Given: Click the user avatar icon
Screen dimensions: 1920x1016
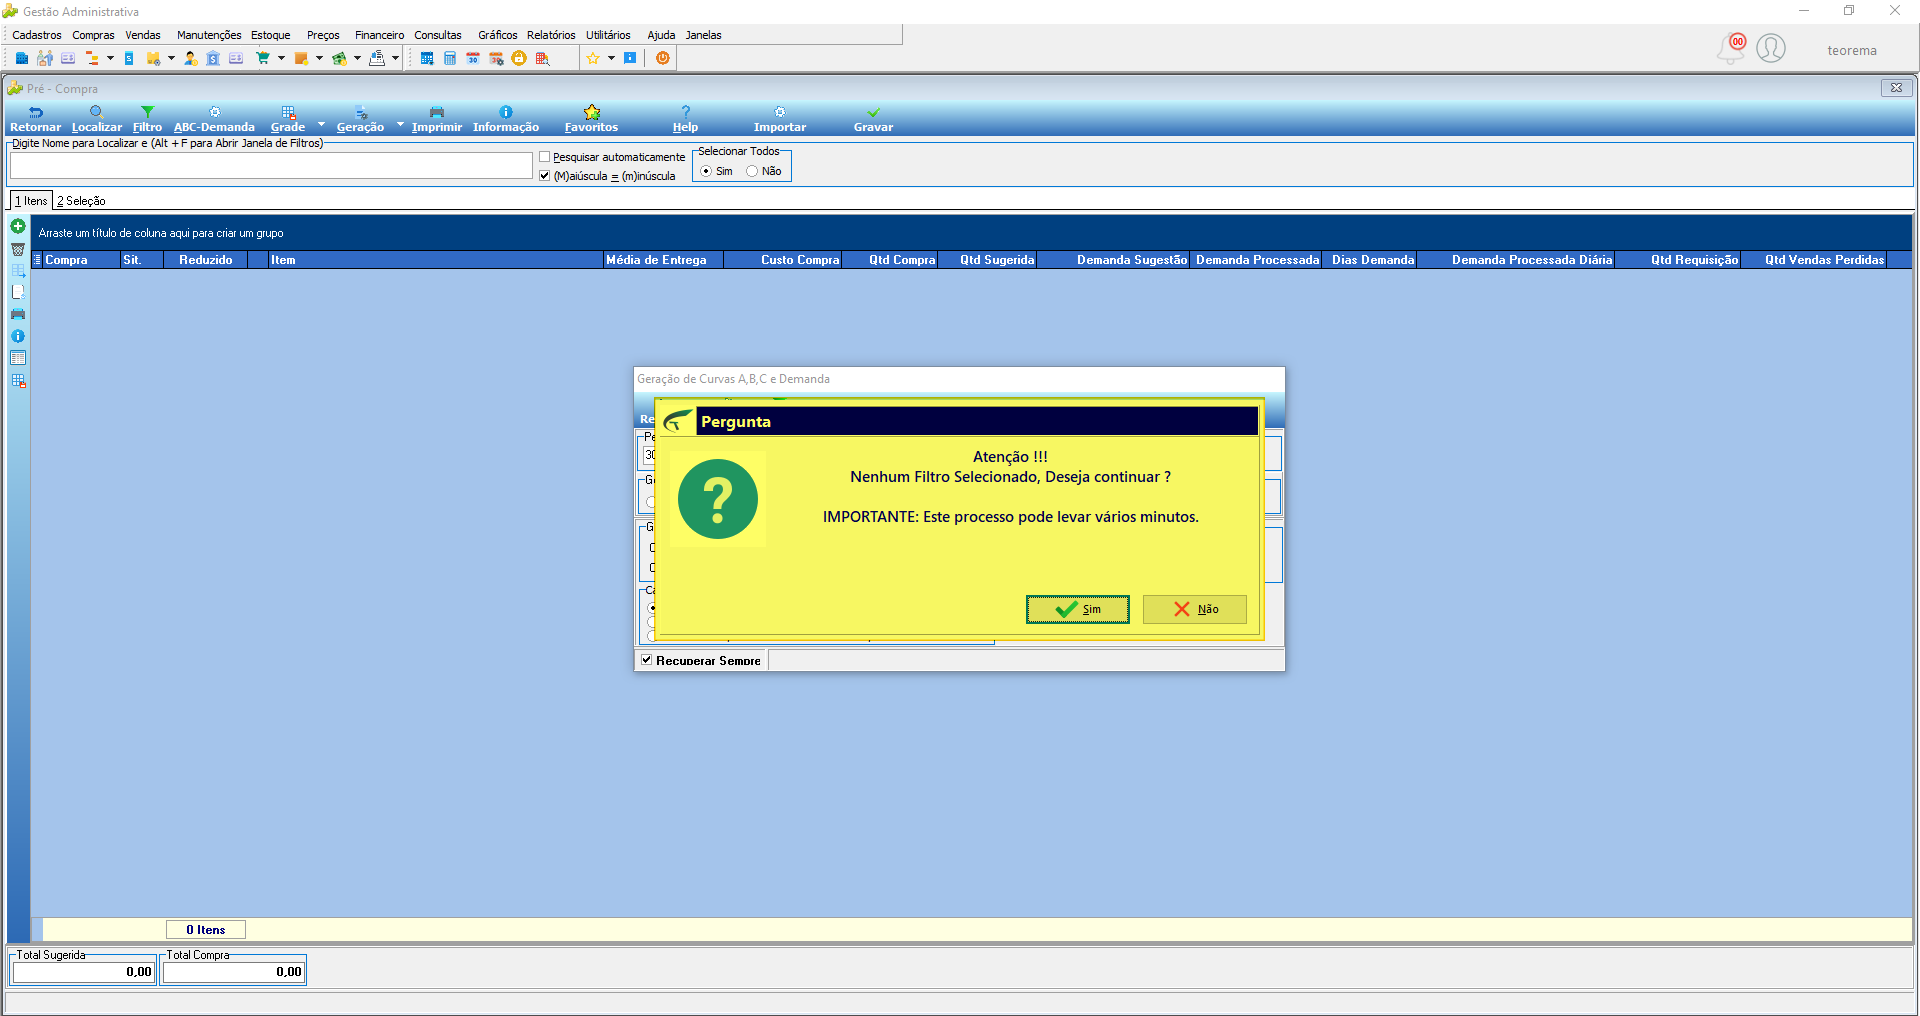Looking at the screenshot, I should (x=1771, y=48).
